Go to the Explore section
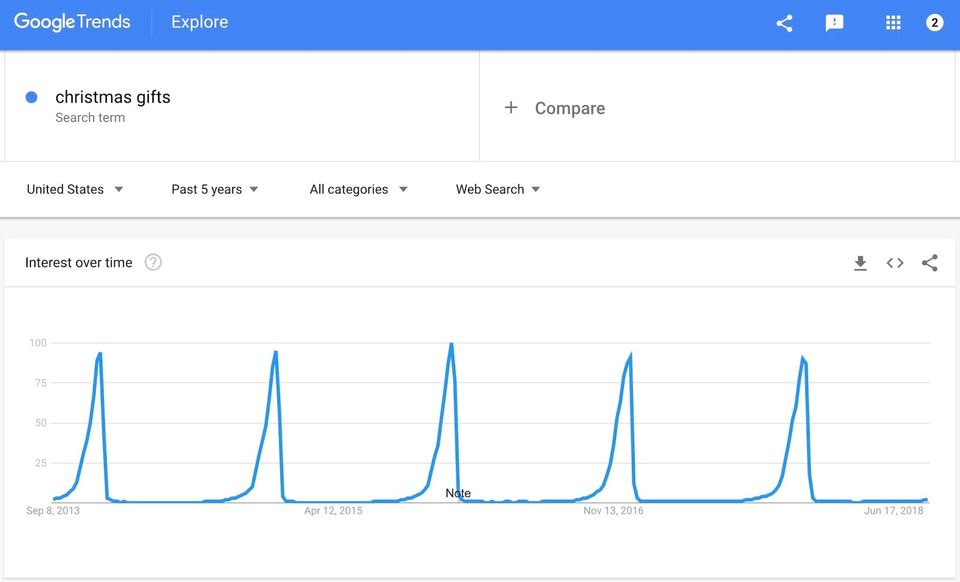The image size is (960, 582). (x=199, y=22)
